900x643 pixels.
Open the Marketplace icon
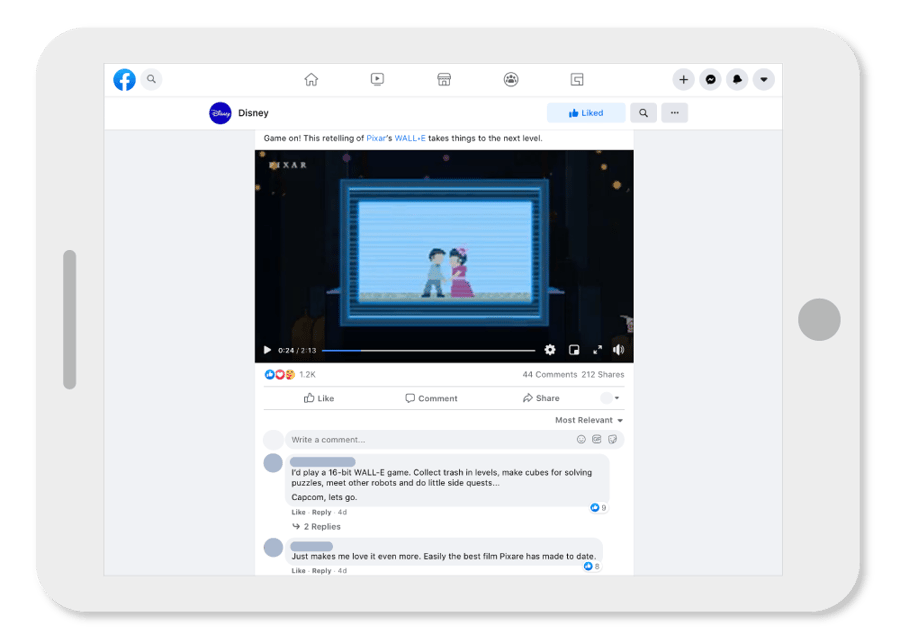443,79
